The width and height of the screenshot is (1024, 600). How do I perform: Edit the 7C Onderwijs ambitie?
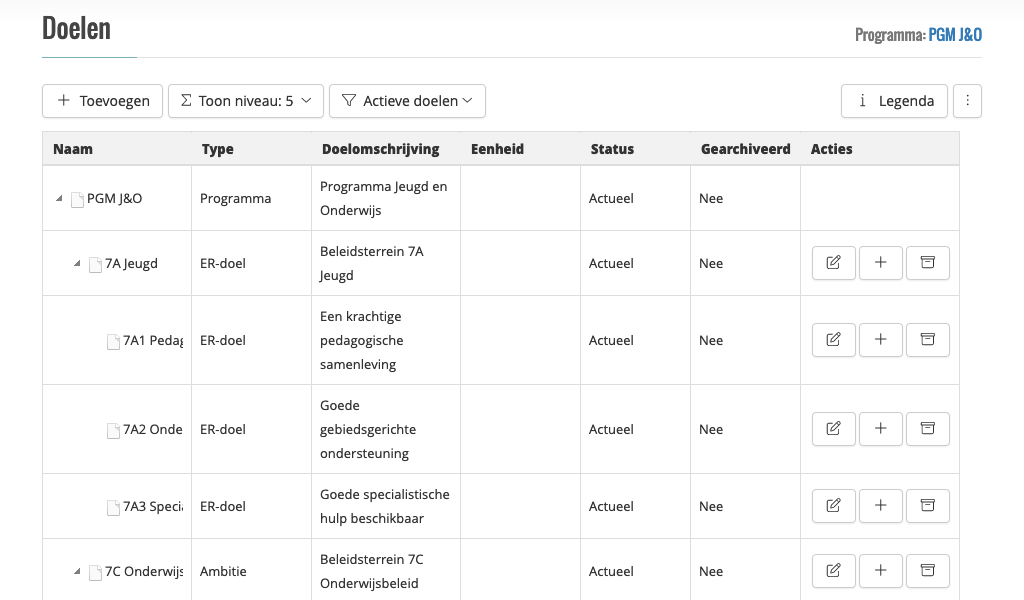[x=833, y=570]
